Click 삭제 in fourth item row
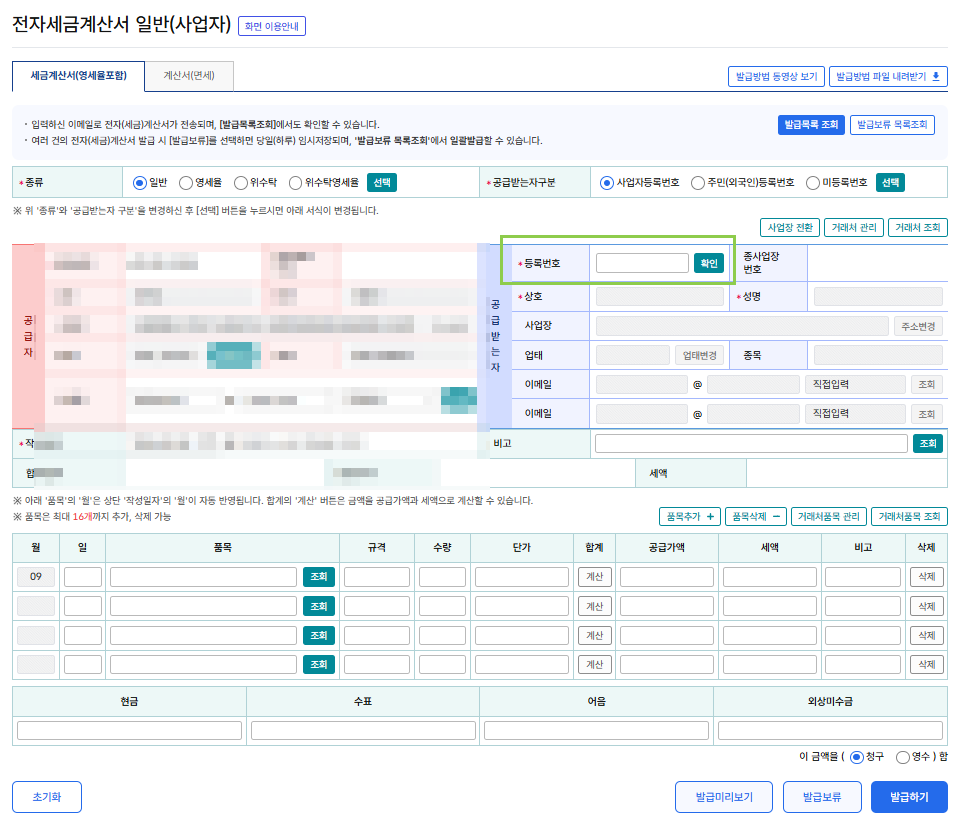 pyautogui.click(x=927, y=664)
